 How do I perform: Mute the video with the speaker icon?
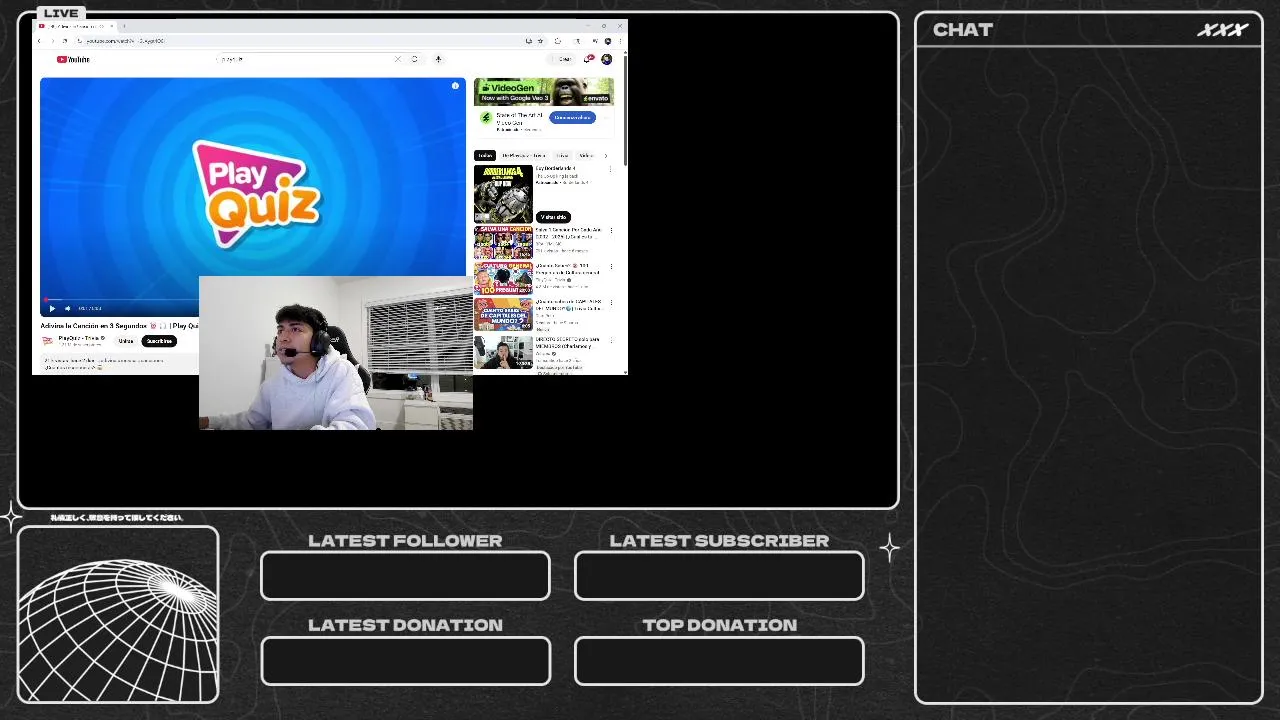click(67, 308)
